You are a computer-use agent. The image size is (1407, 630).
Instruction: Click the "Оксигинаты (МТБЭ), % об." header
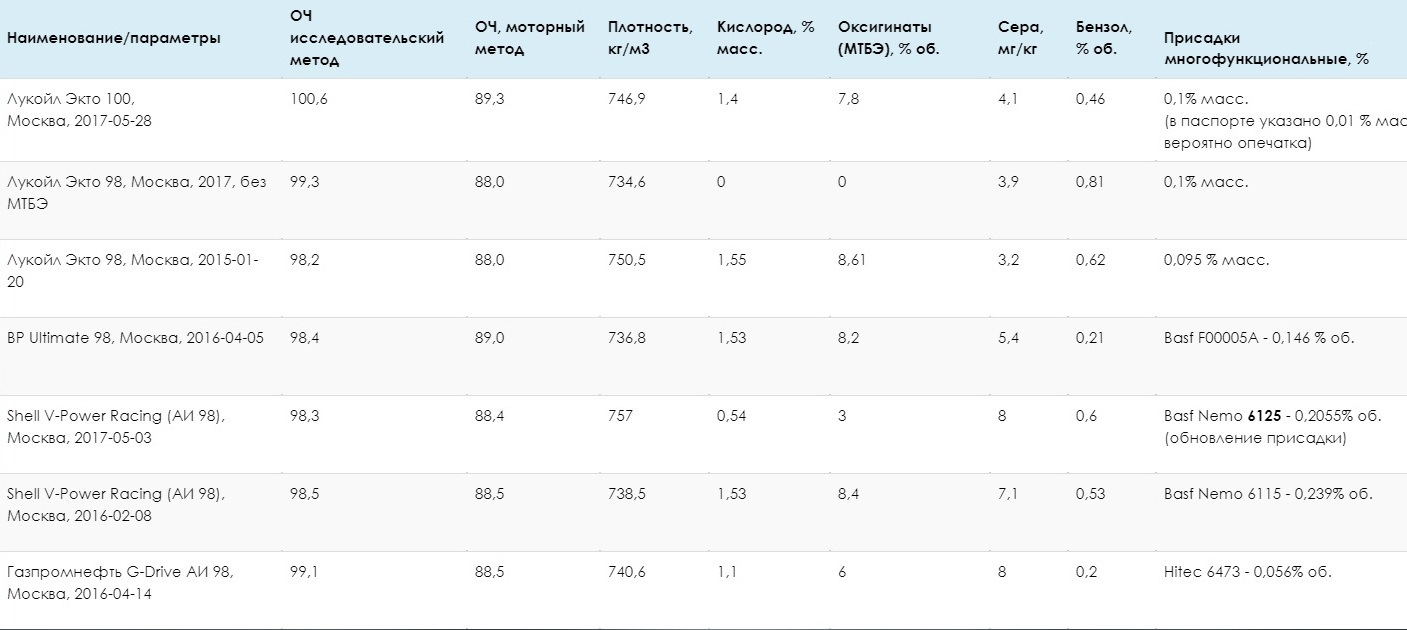889,38
